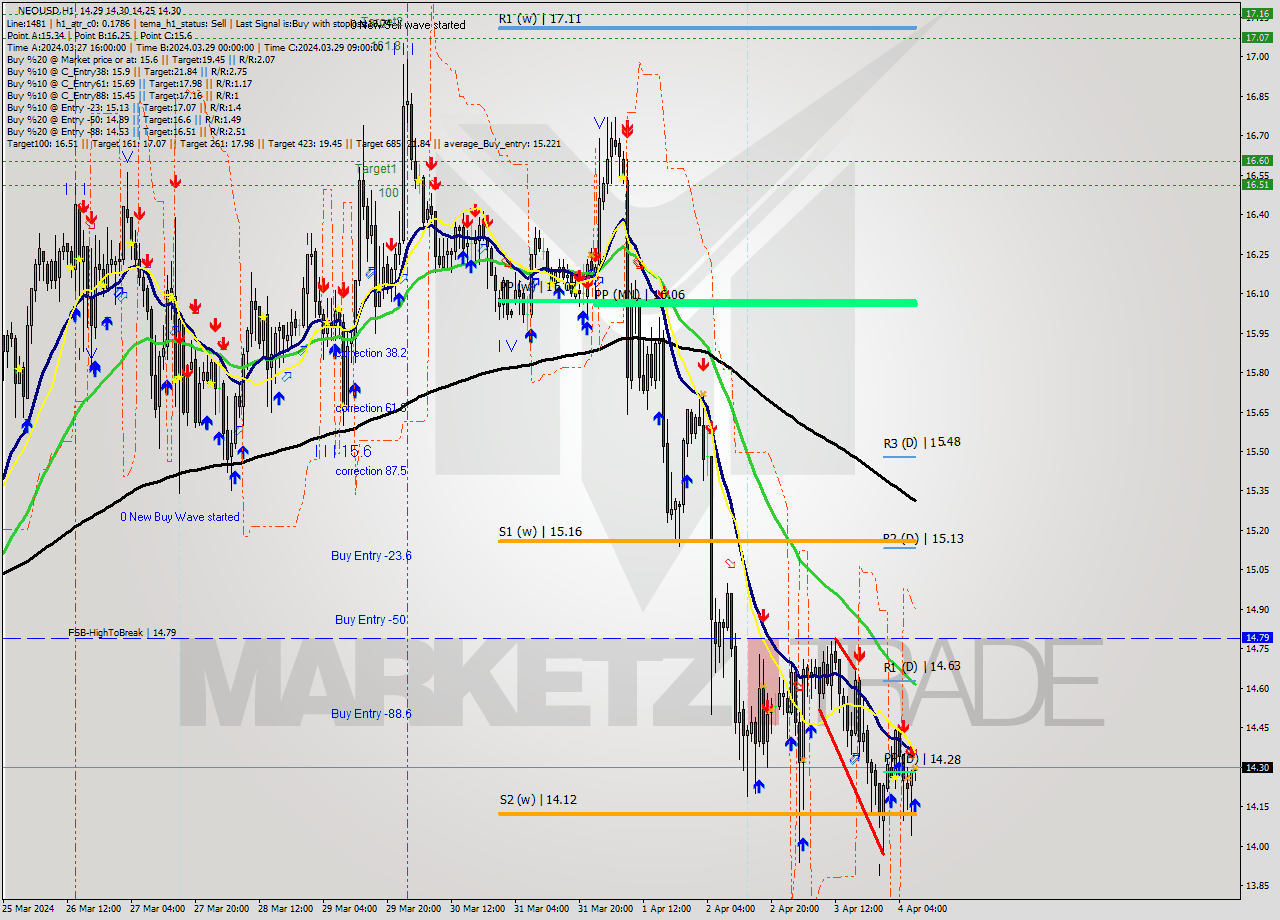The width and height of the screenshot is (1280, 920).
Task: Click the '28 Mar 12:00' time label
Action: pos(286,909)
